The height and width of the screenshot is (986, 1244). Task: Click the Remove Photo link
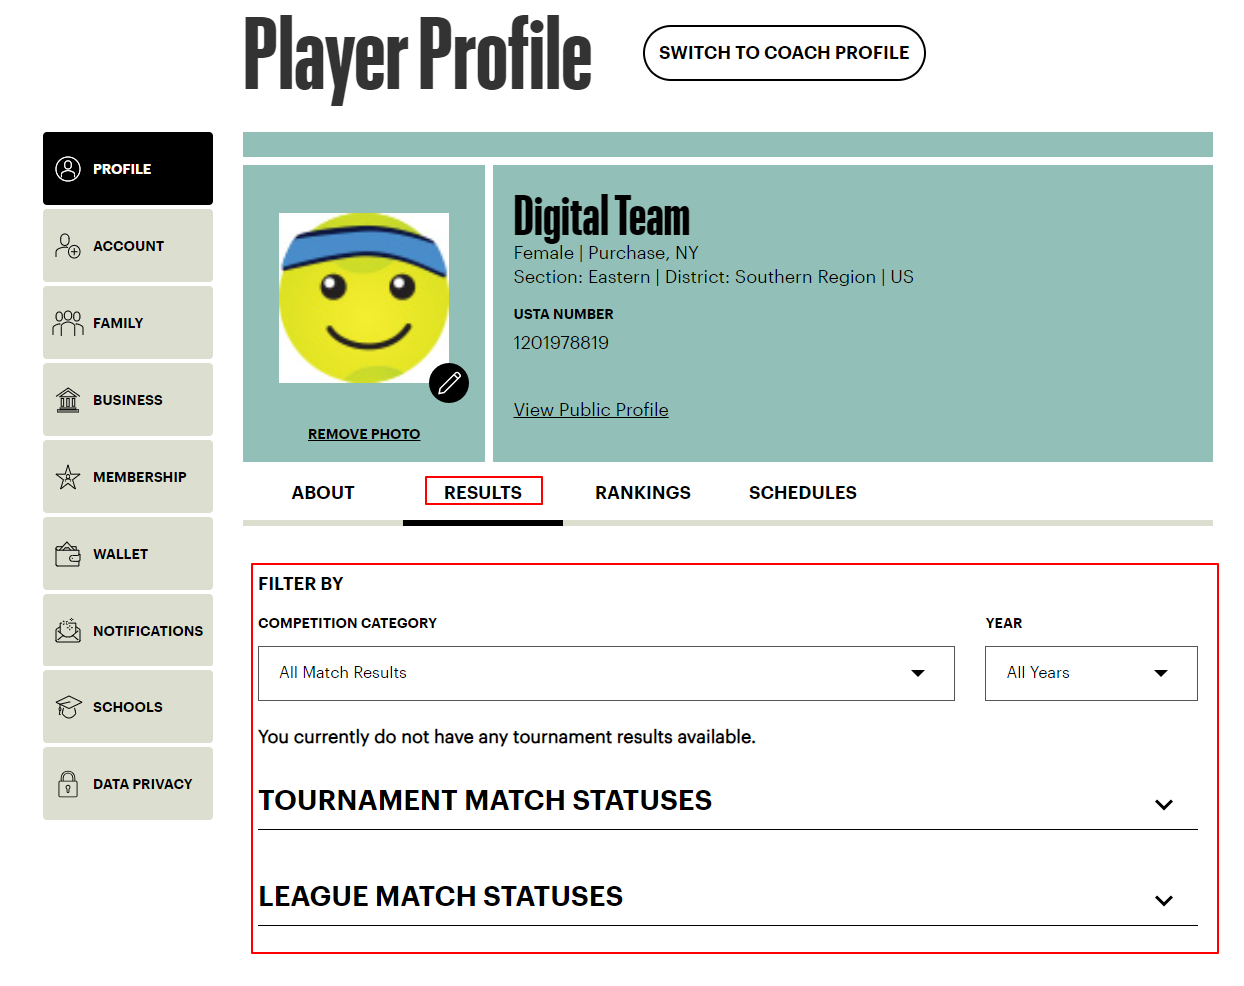coord(364,434)
